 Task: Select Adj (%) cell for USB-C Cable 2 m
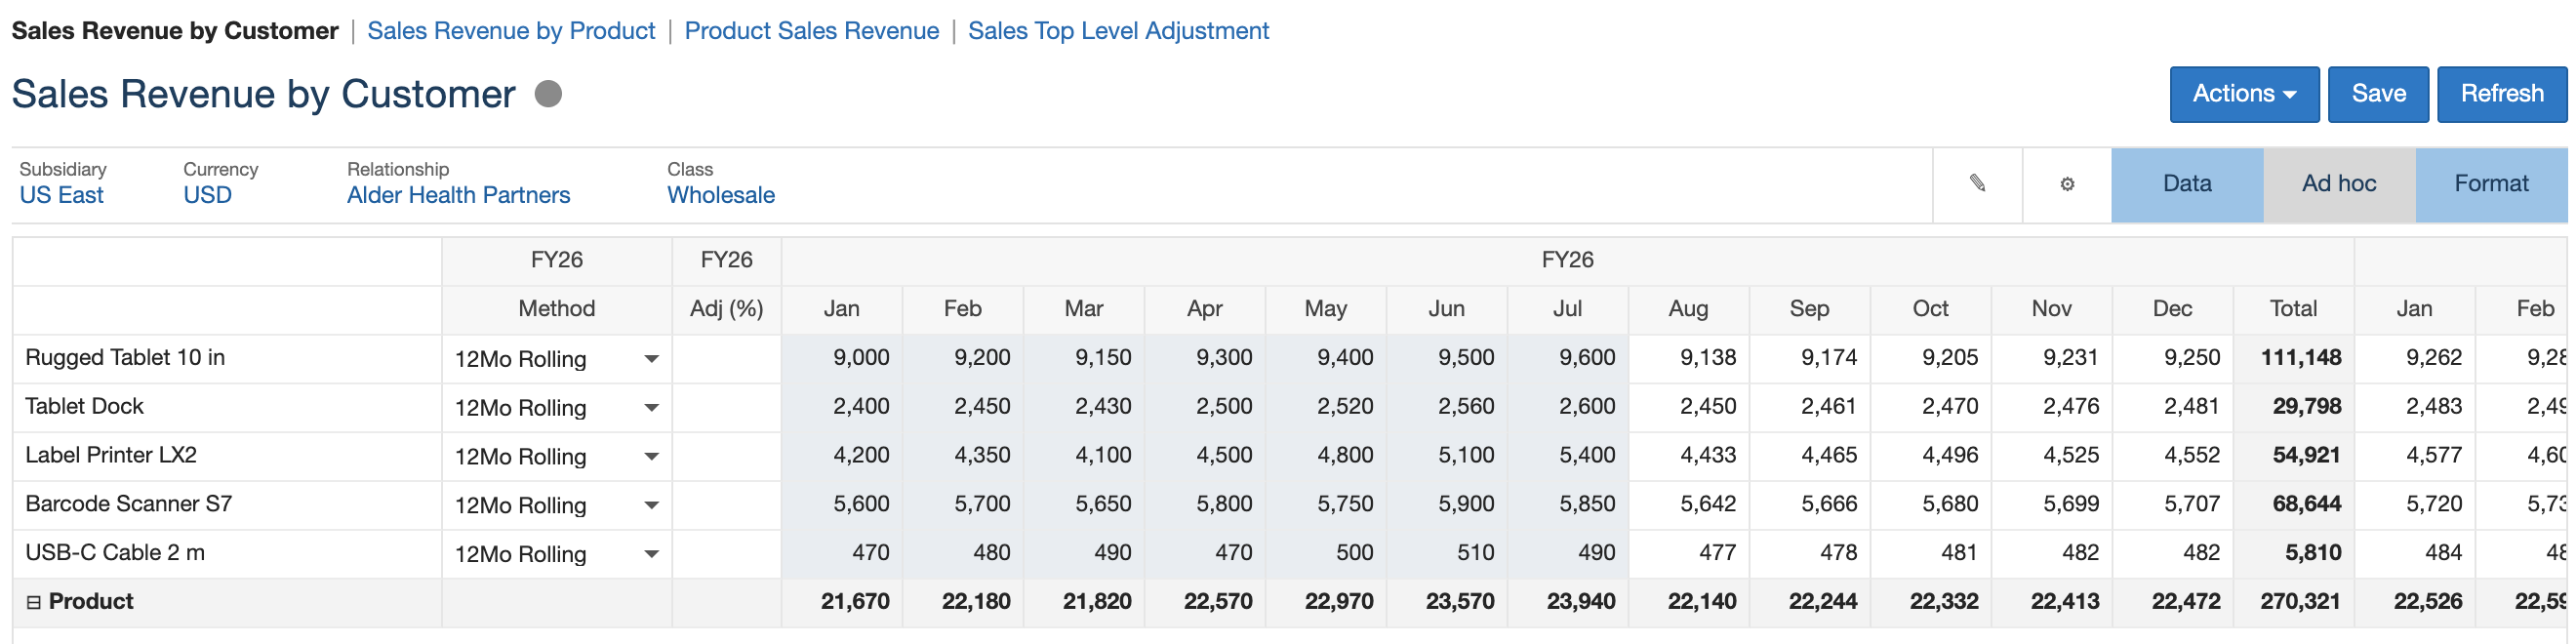tap(726, 554)
